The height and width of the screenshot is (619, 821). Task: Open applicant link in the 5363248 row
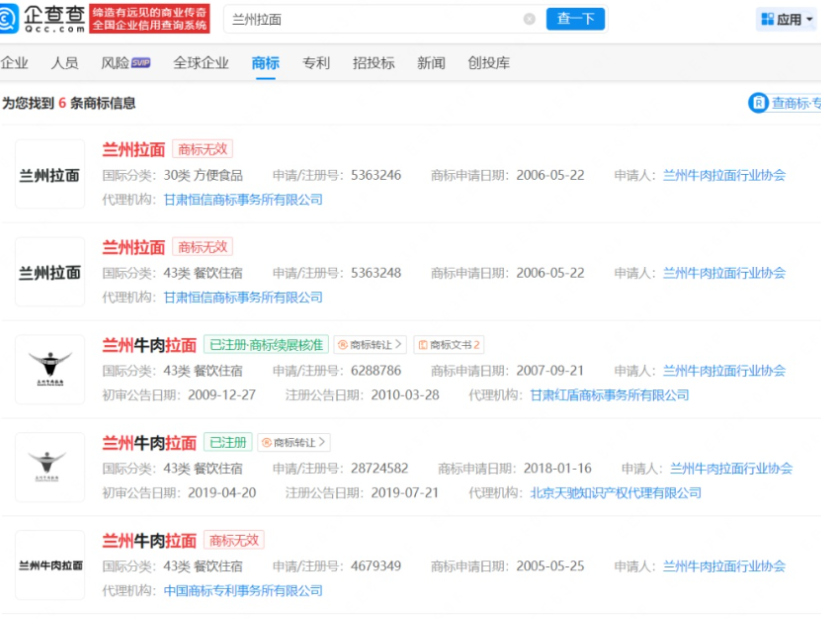coord(724,273)
